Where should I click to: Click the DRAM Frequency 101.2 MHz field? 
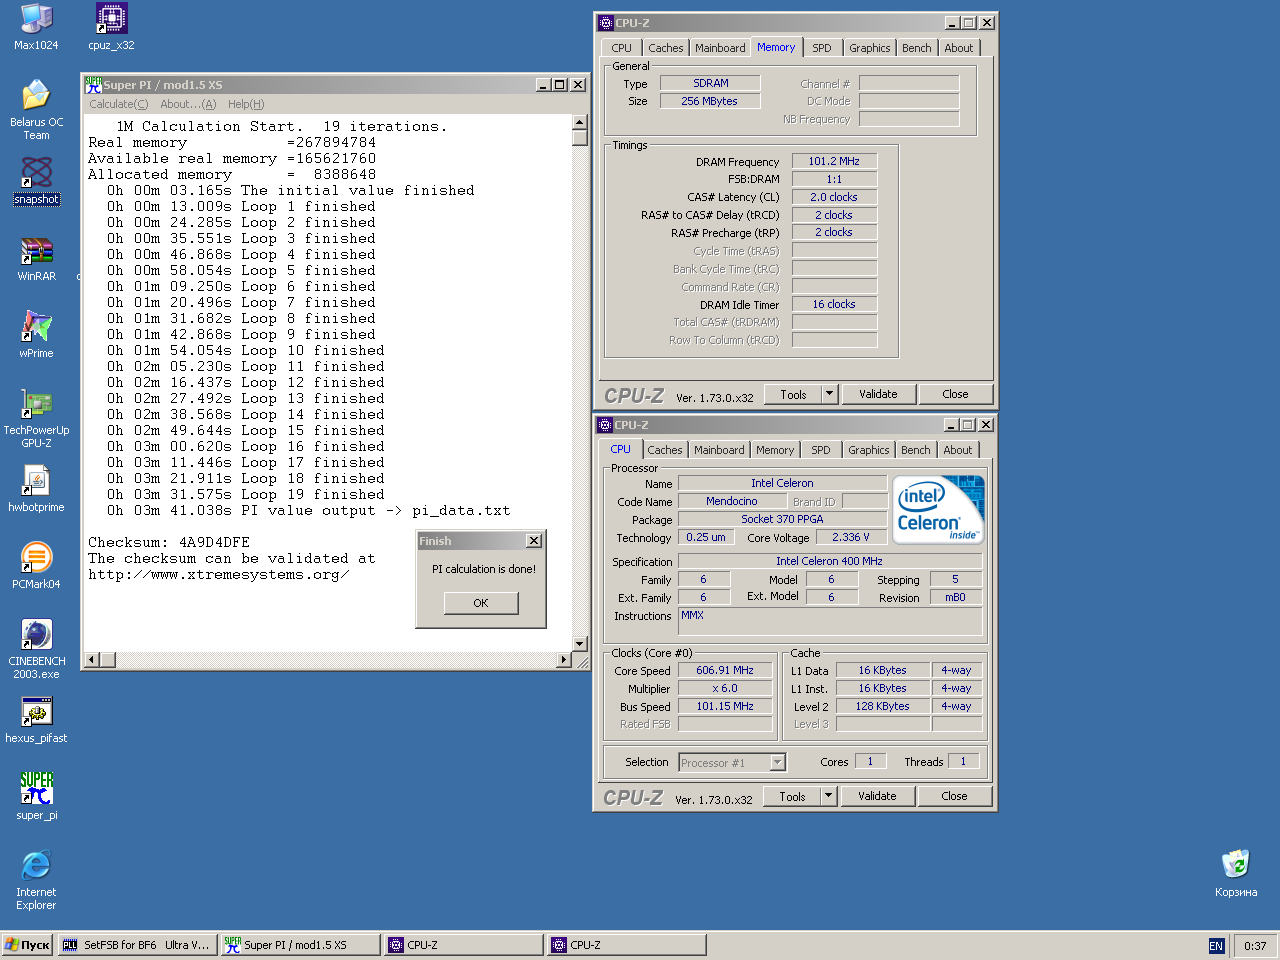click(x=834, y=161)
